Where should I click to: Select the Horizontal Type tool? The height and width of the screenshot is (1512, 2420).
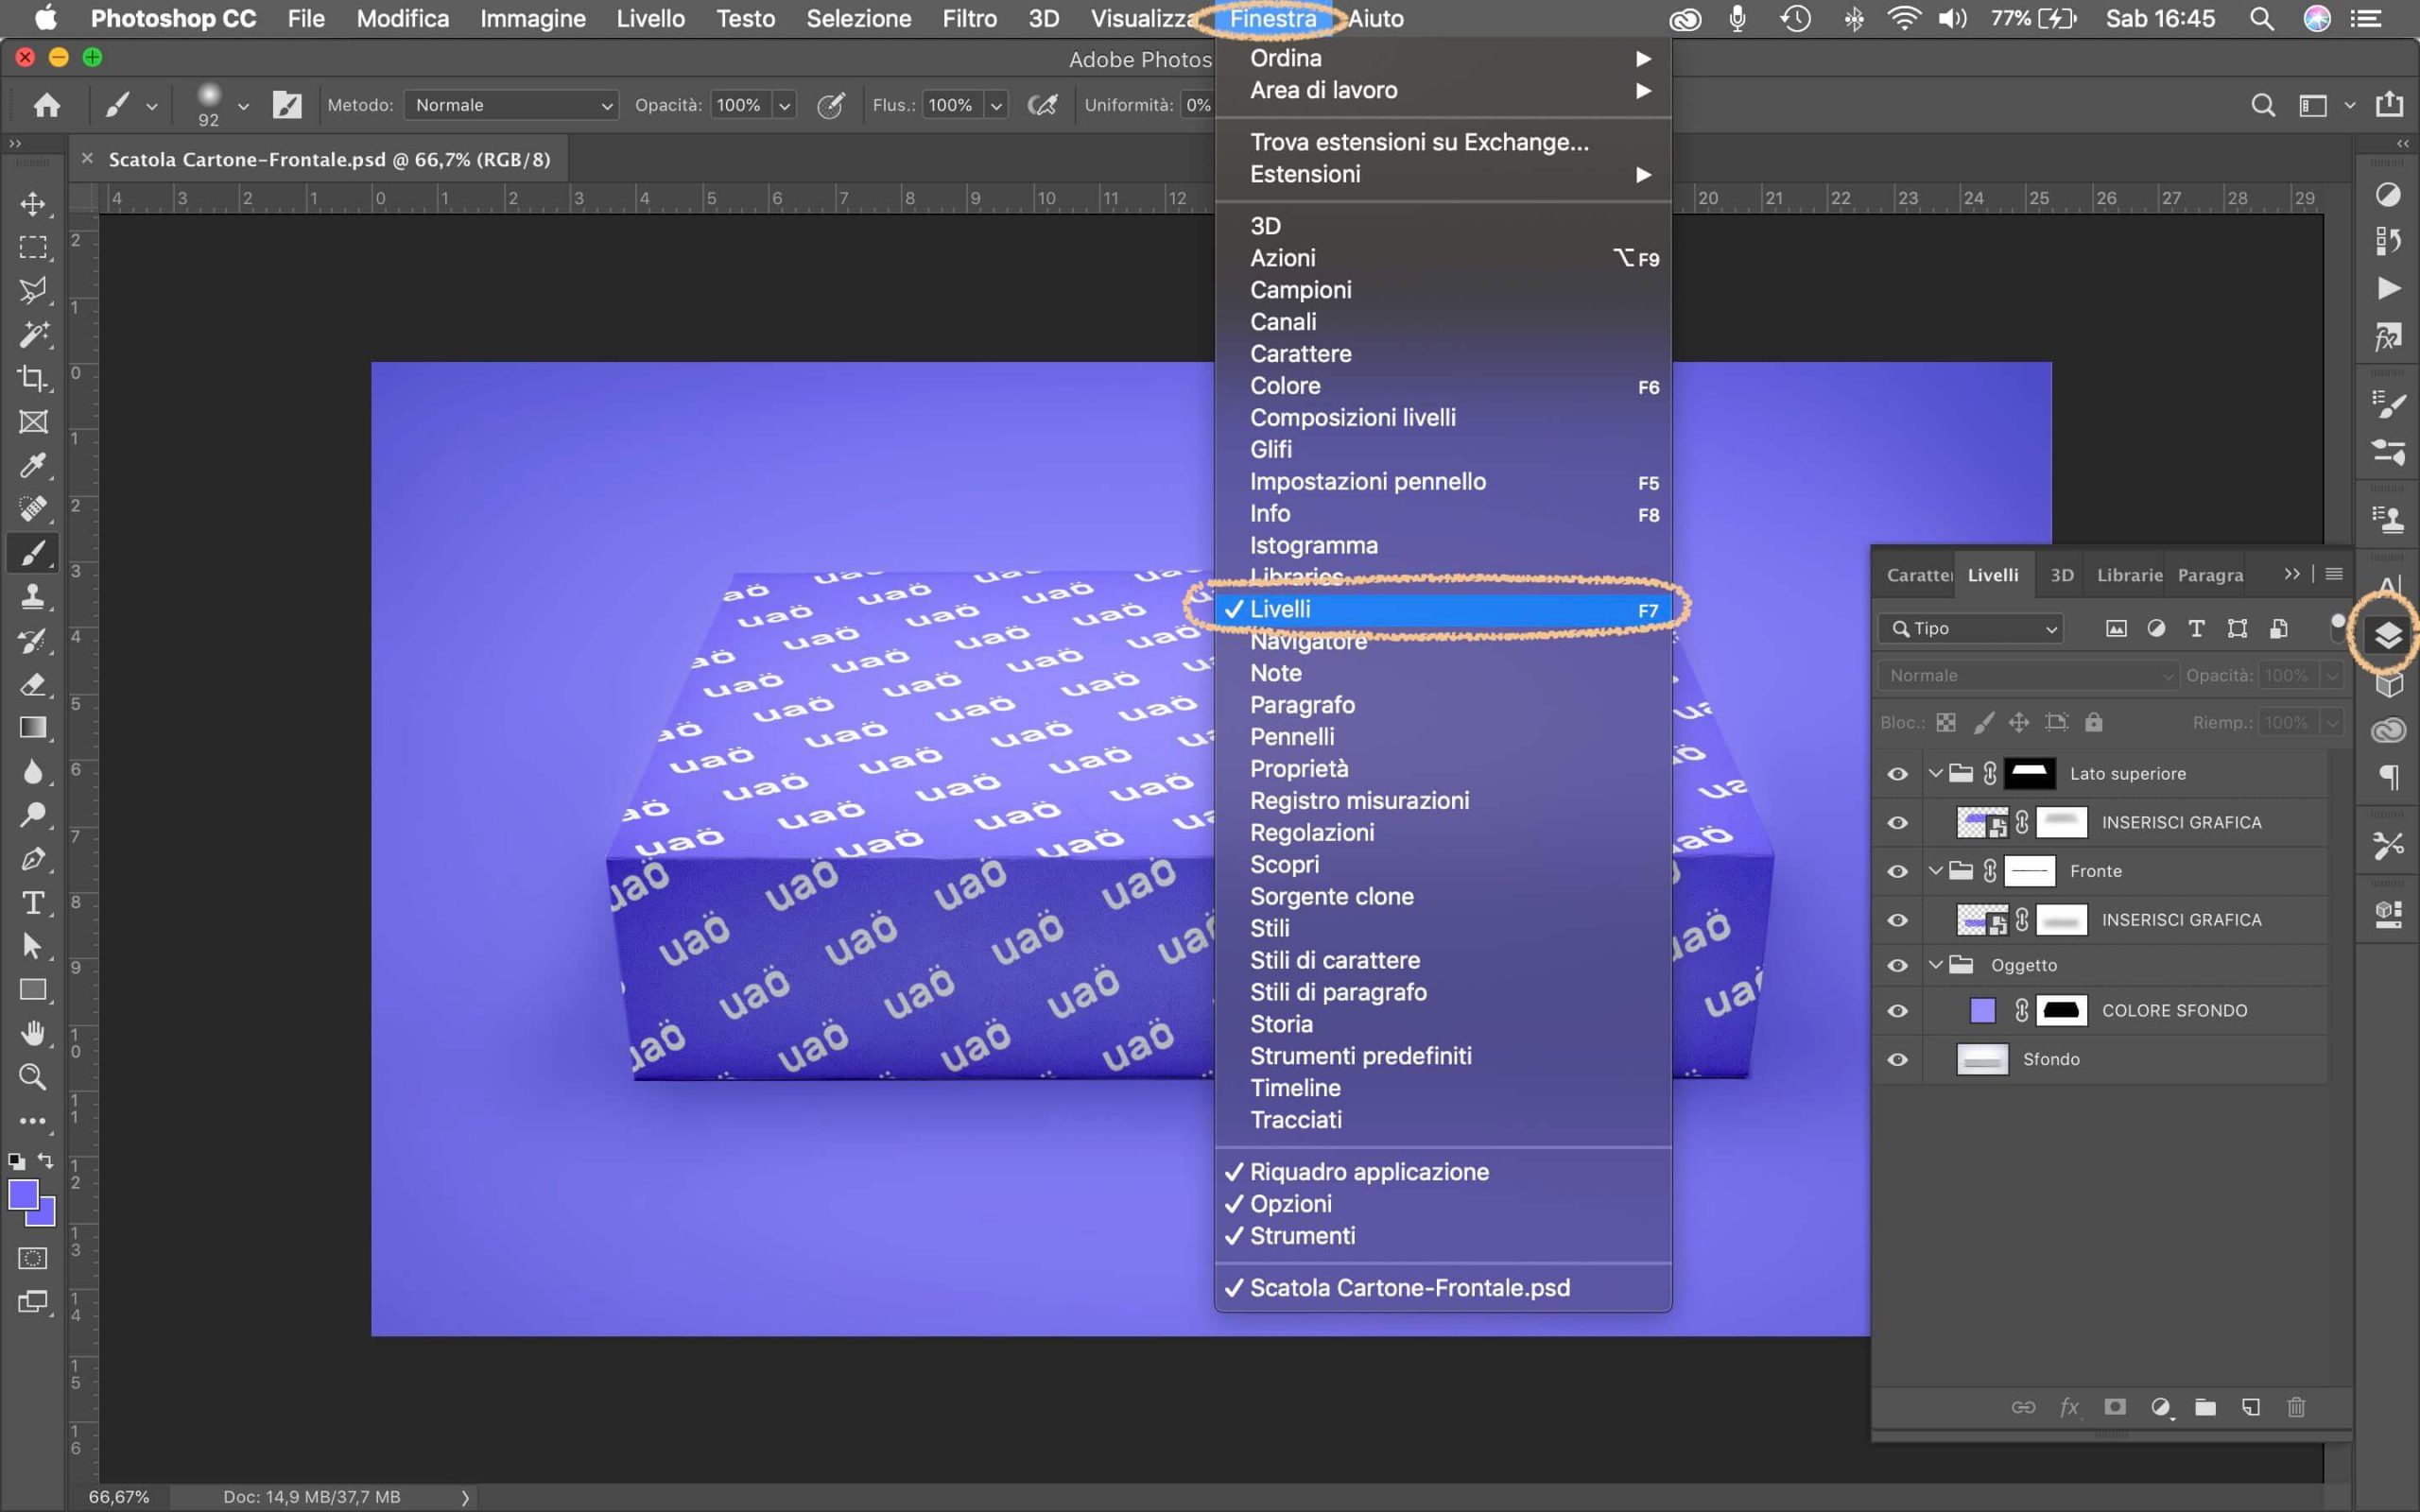pos(33,903)
